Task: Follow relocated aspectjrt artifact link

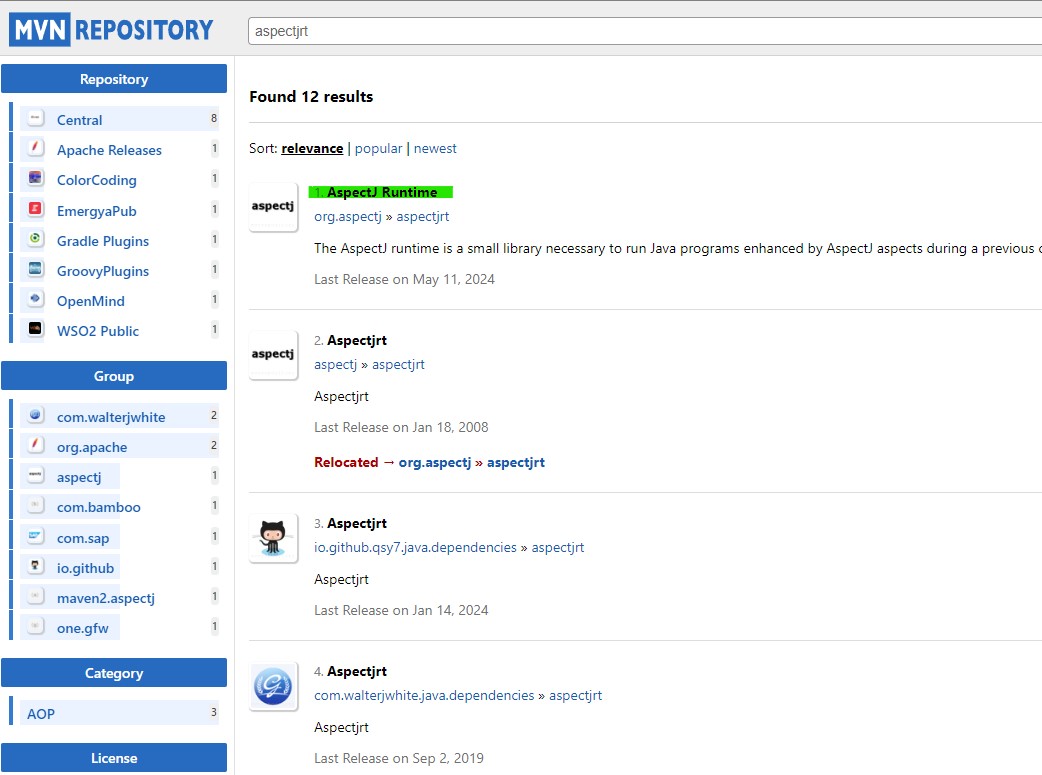Action: pyautogui.click(x=516, y=463)
